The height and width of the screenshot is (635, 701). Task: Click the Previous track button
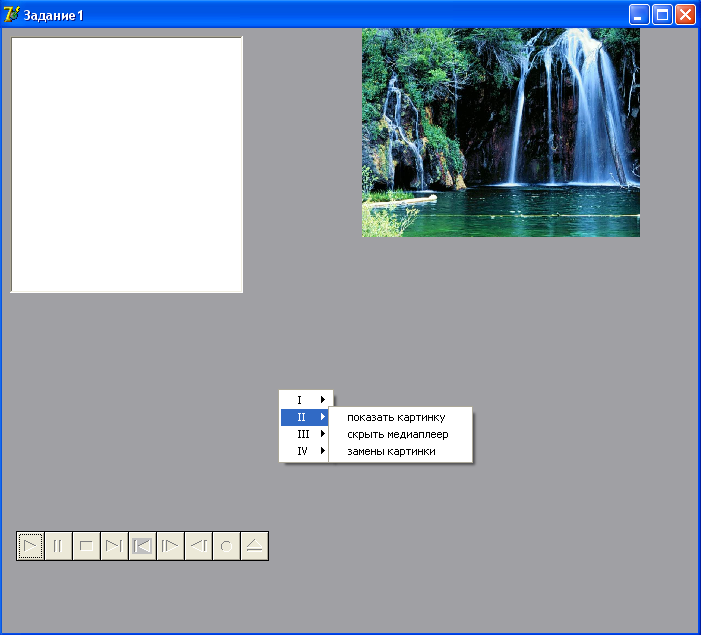point(142,546)
